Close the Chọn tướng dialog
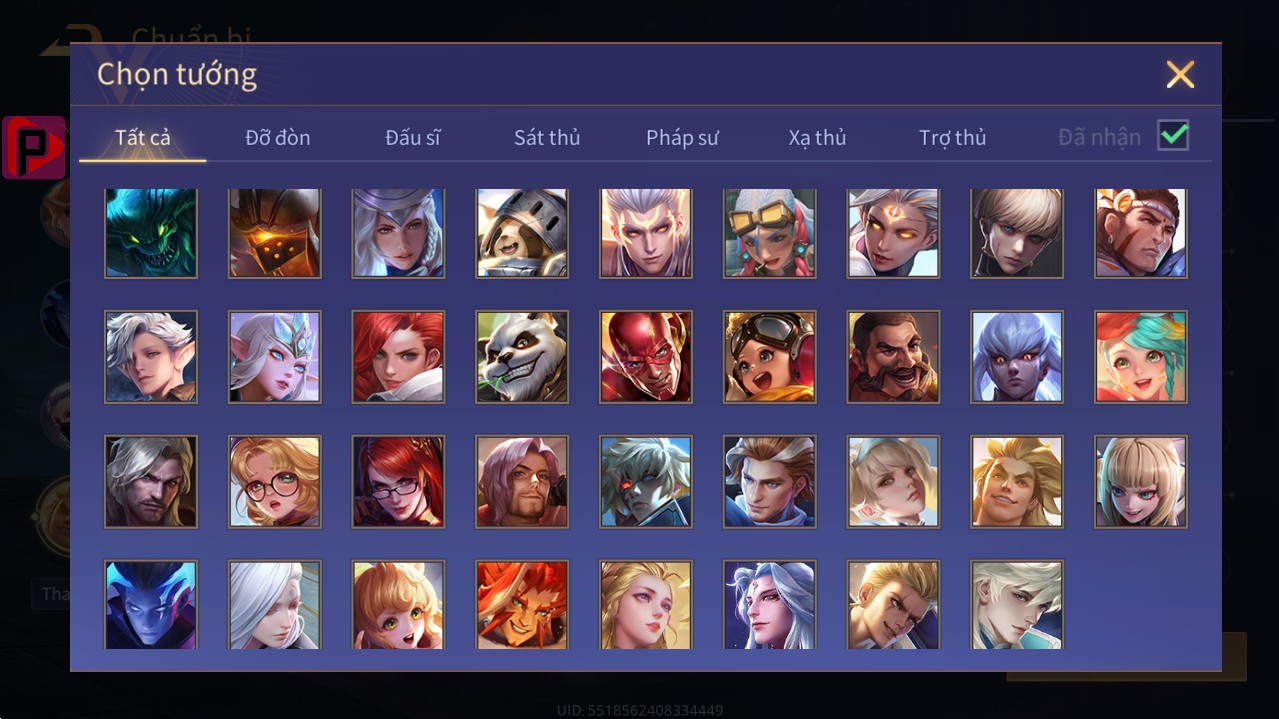Viewport: 1279px width, 719px height. [x=1180, y=74]
